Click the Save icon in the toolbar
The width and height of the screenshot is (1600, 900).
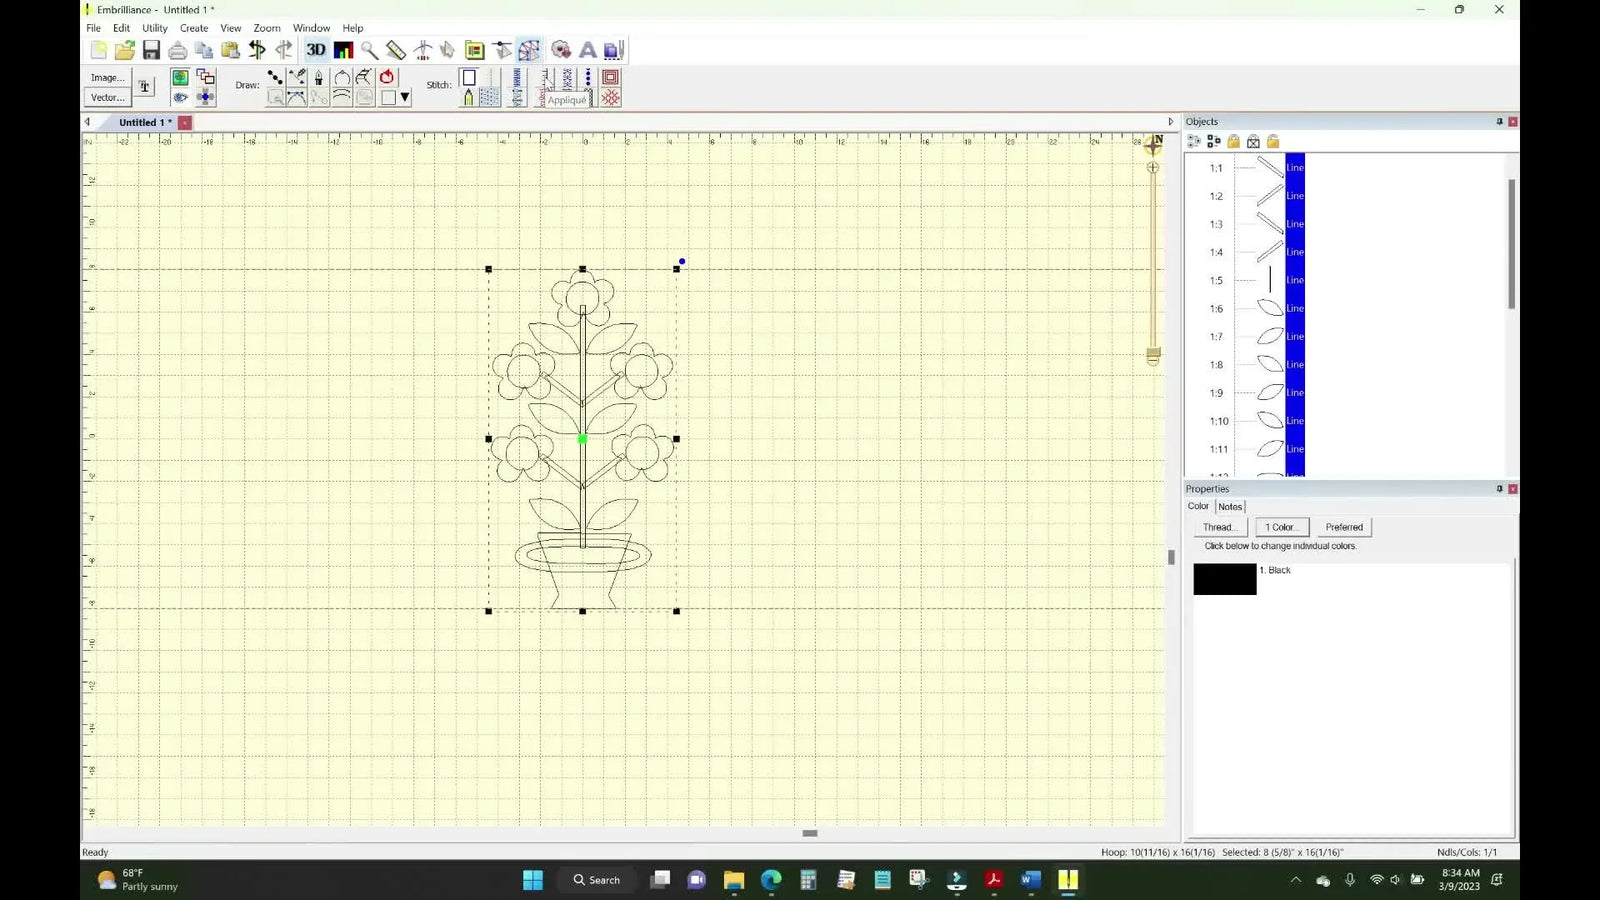[x=151, y=50]
